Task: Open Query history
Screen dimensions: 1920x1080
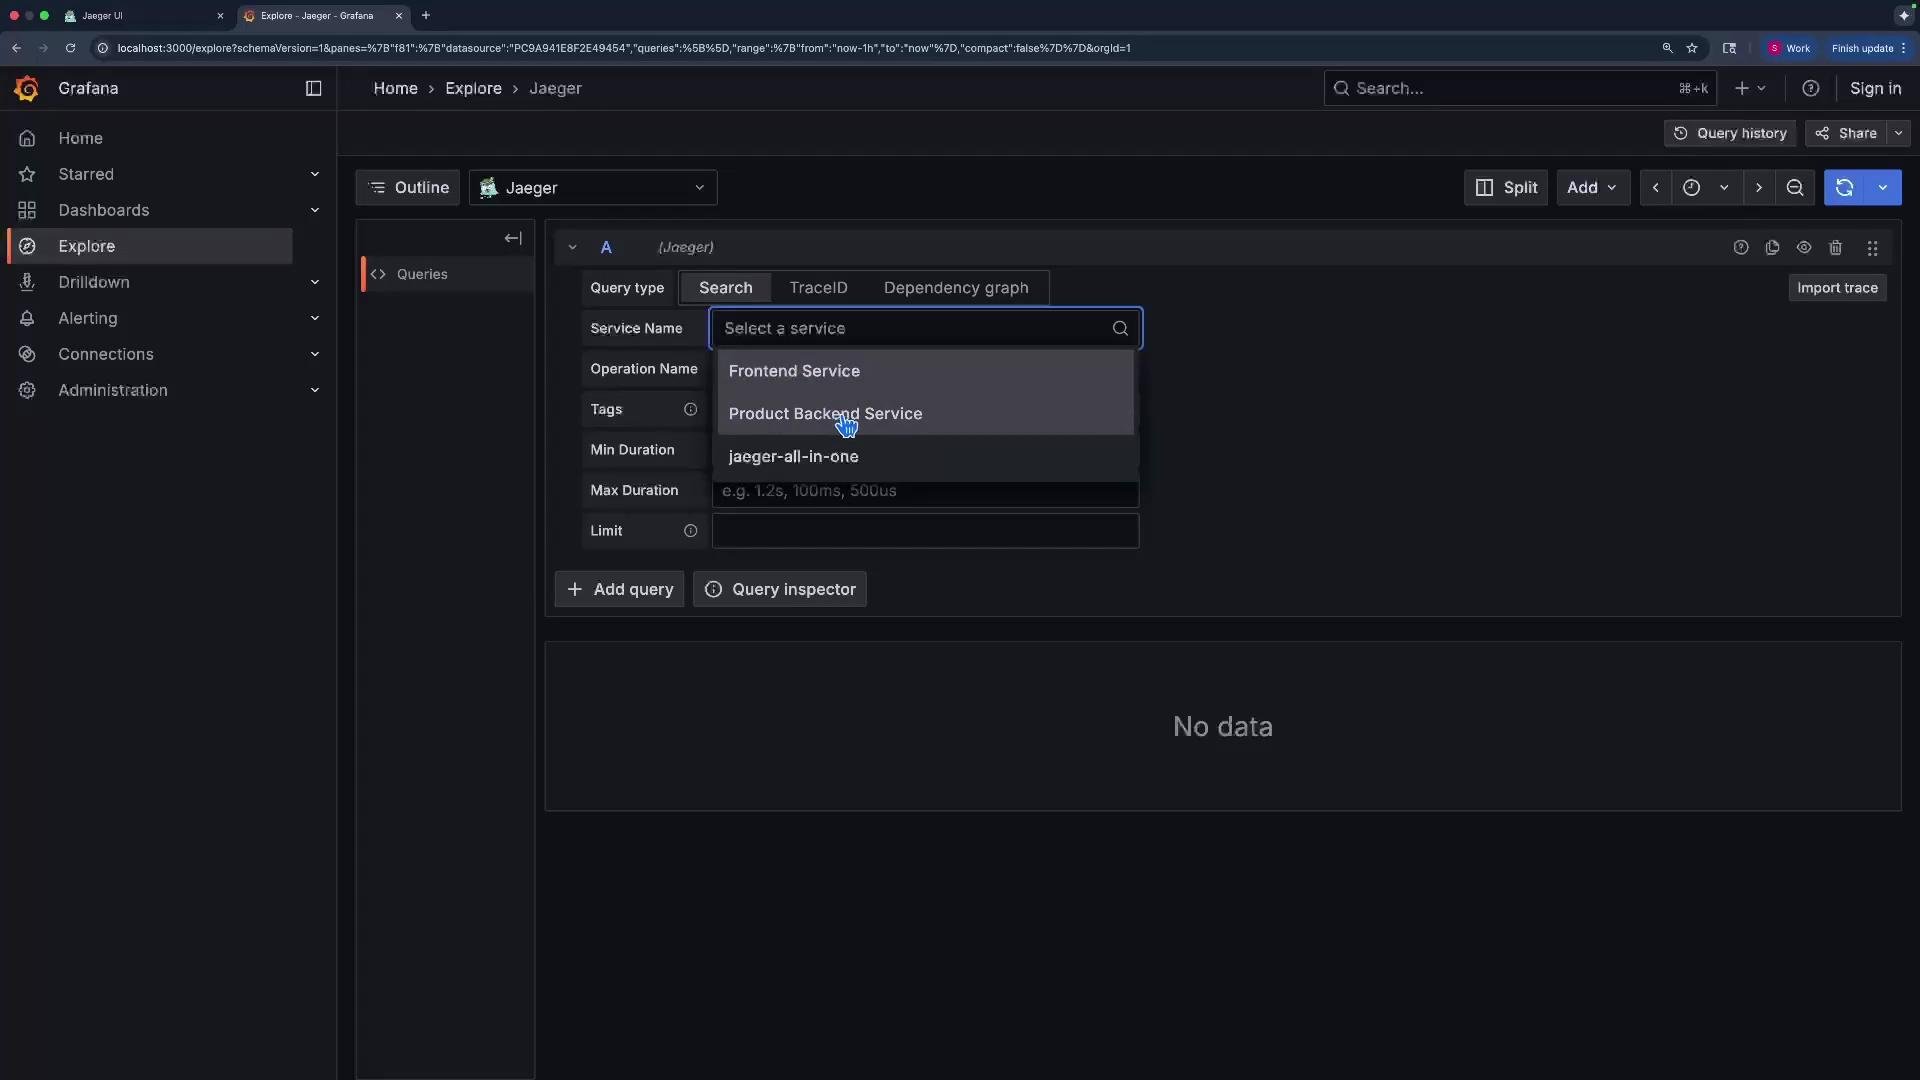Action: pyautogui.click(x=1730, y=133)
